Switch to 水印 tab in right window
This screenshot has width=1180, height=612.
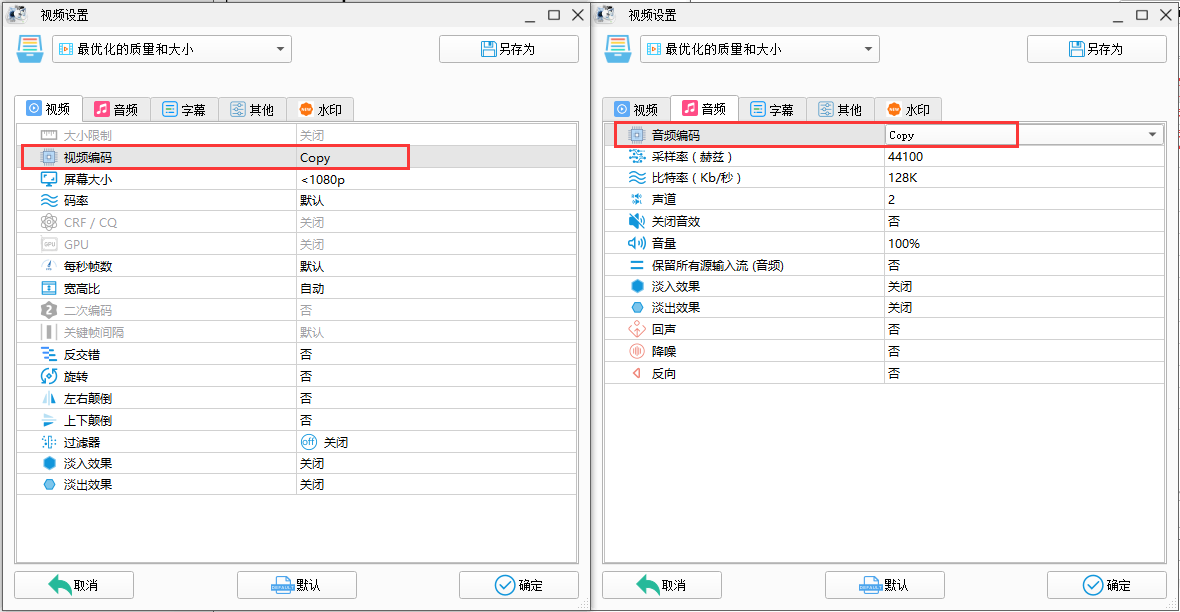908,110
